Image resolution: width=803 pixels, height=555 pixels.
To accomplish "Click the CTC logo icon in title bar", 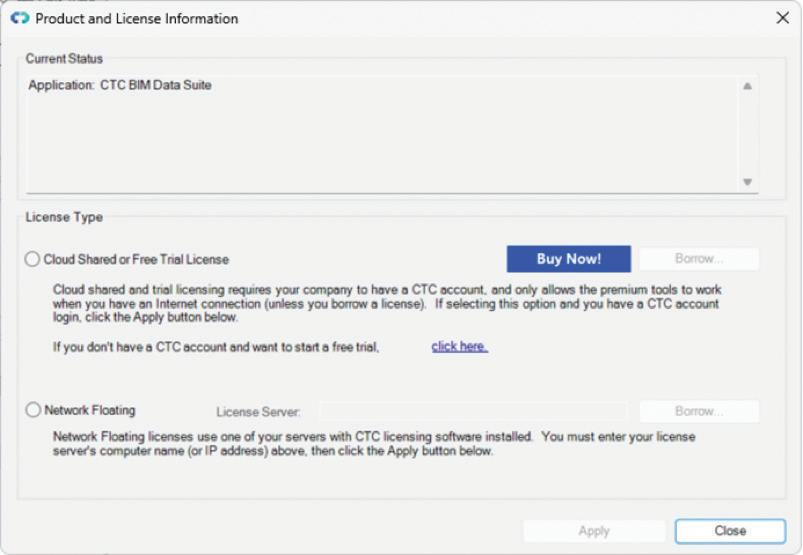I will point(20,18).
